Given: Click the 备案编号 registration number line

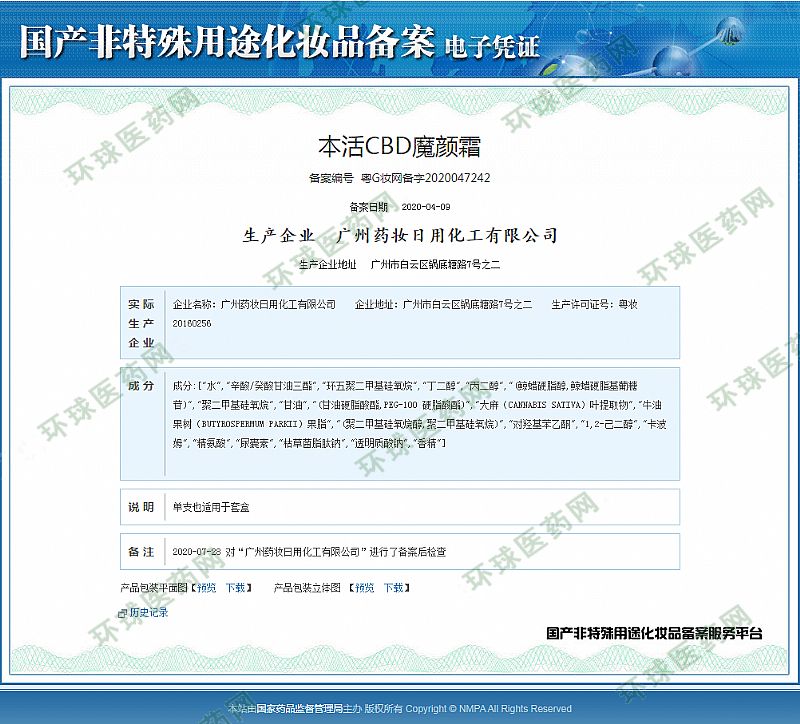Looking at the screenshot, I should click(399, 178).
